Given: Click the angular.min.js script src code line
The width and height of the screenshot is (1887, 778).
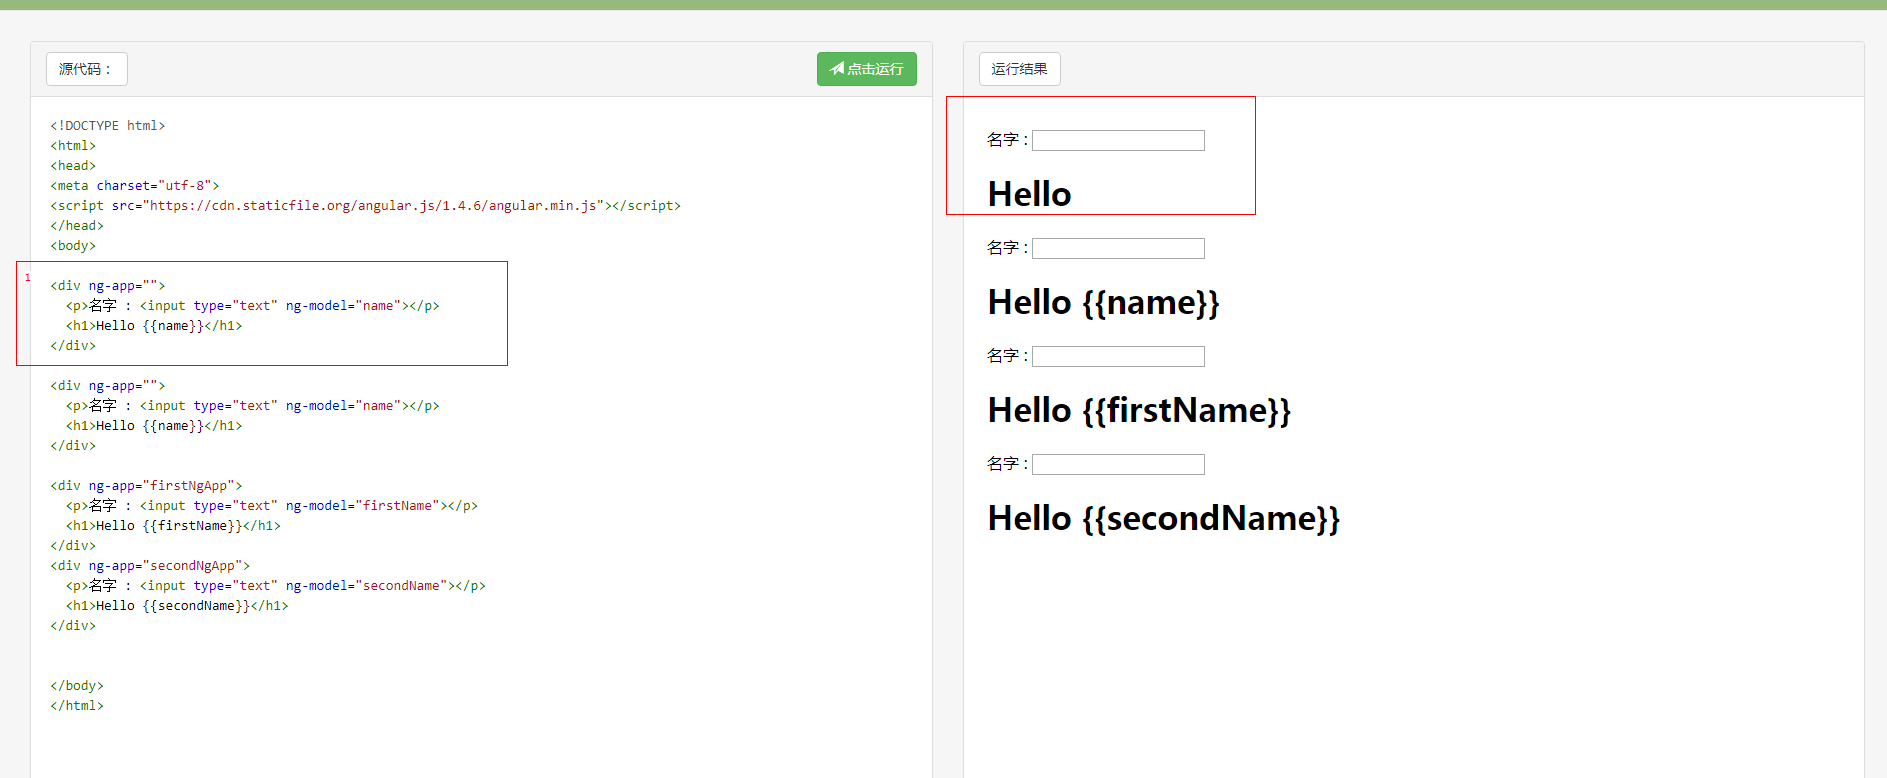Looking at the screenshot, I should click(365, 206).
